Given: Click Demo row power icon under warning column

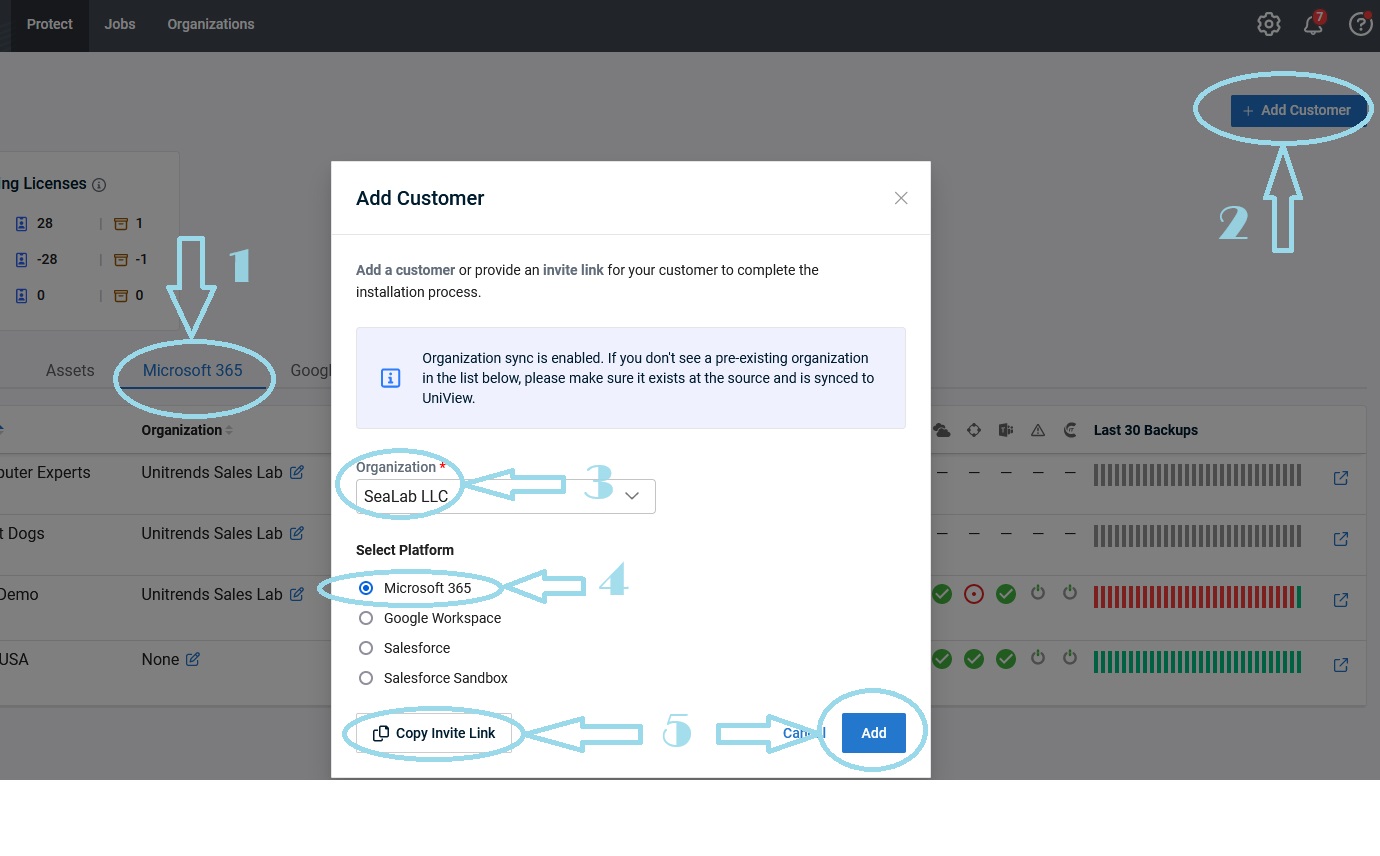Looking at the screenshot, I should coord(1038,593).
